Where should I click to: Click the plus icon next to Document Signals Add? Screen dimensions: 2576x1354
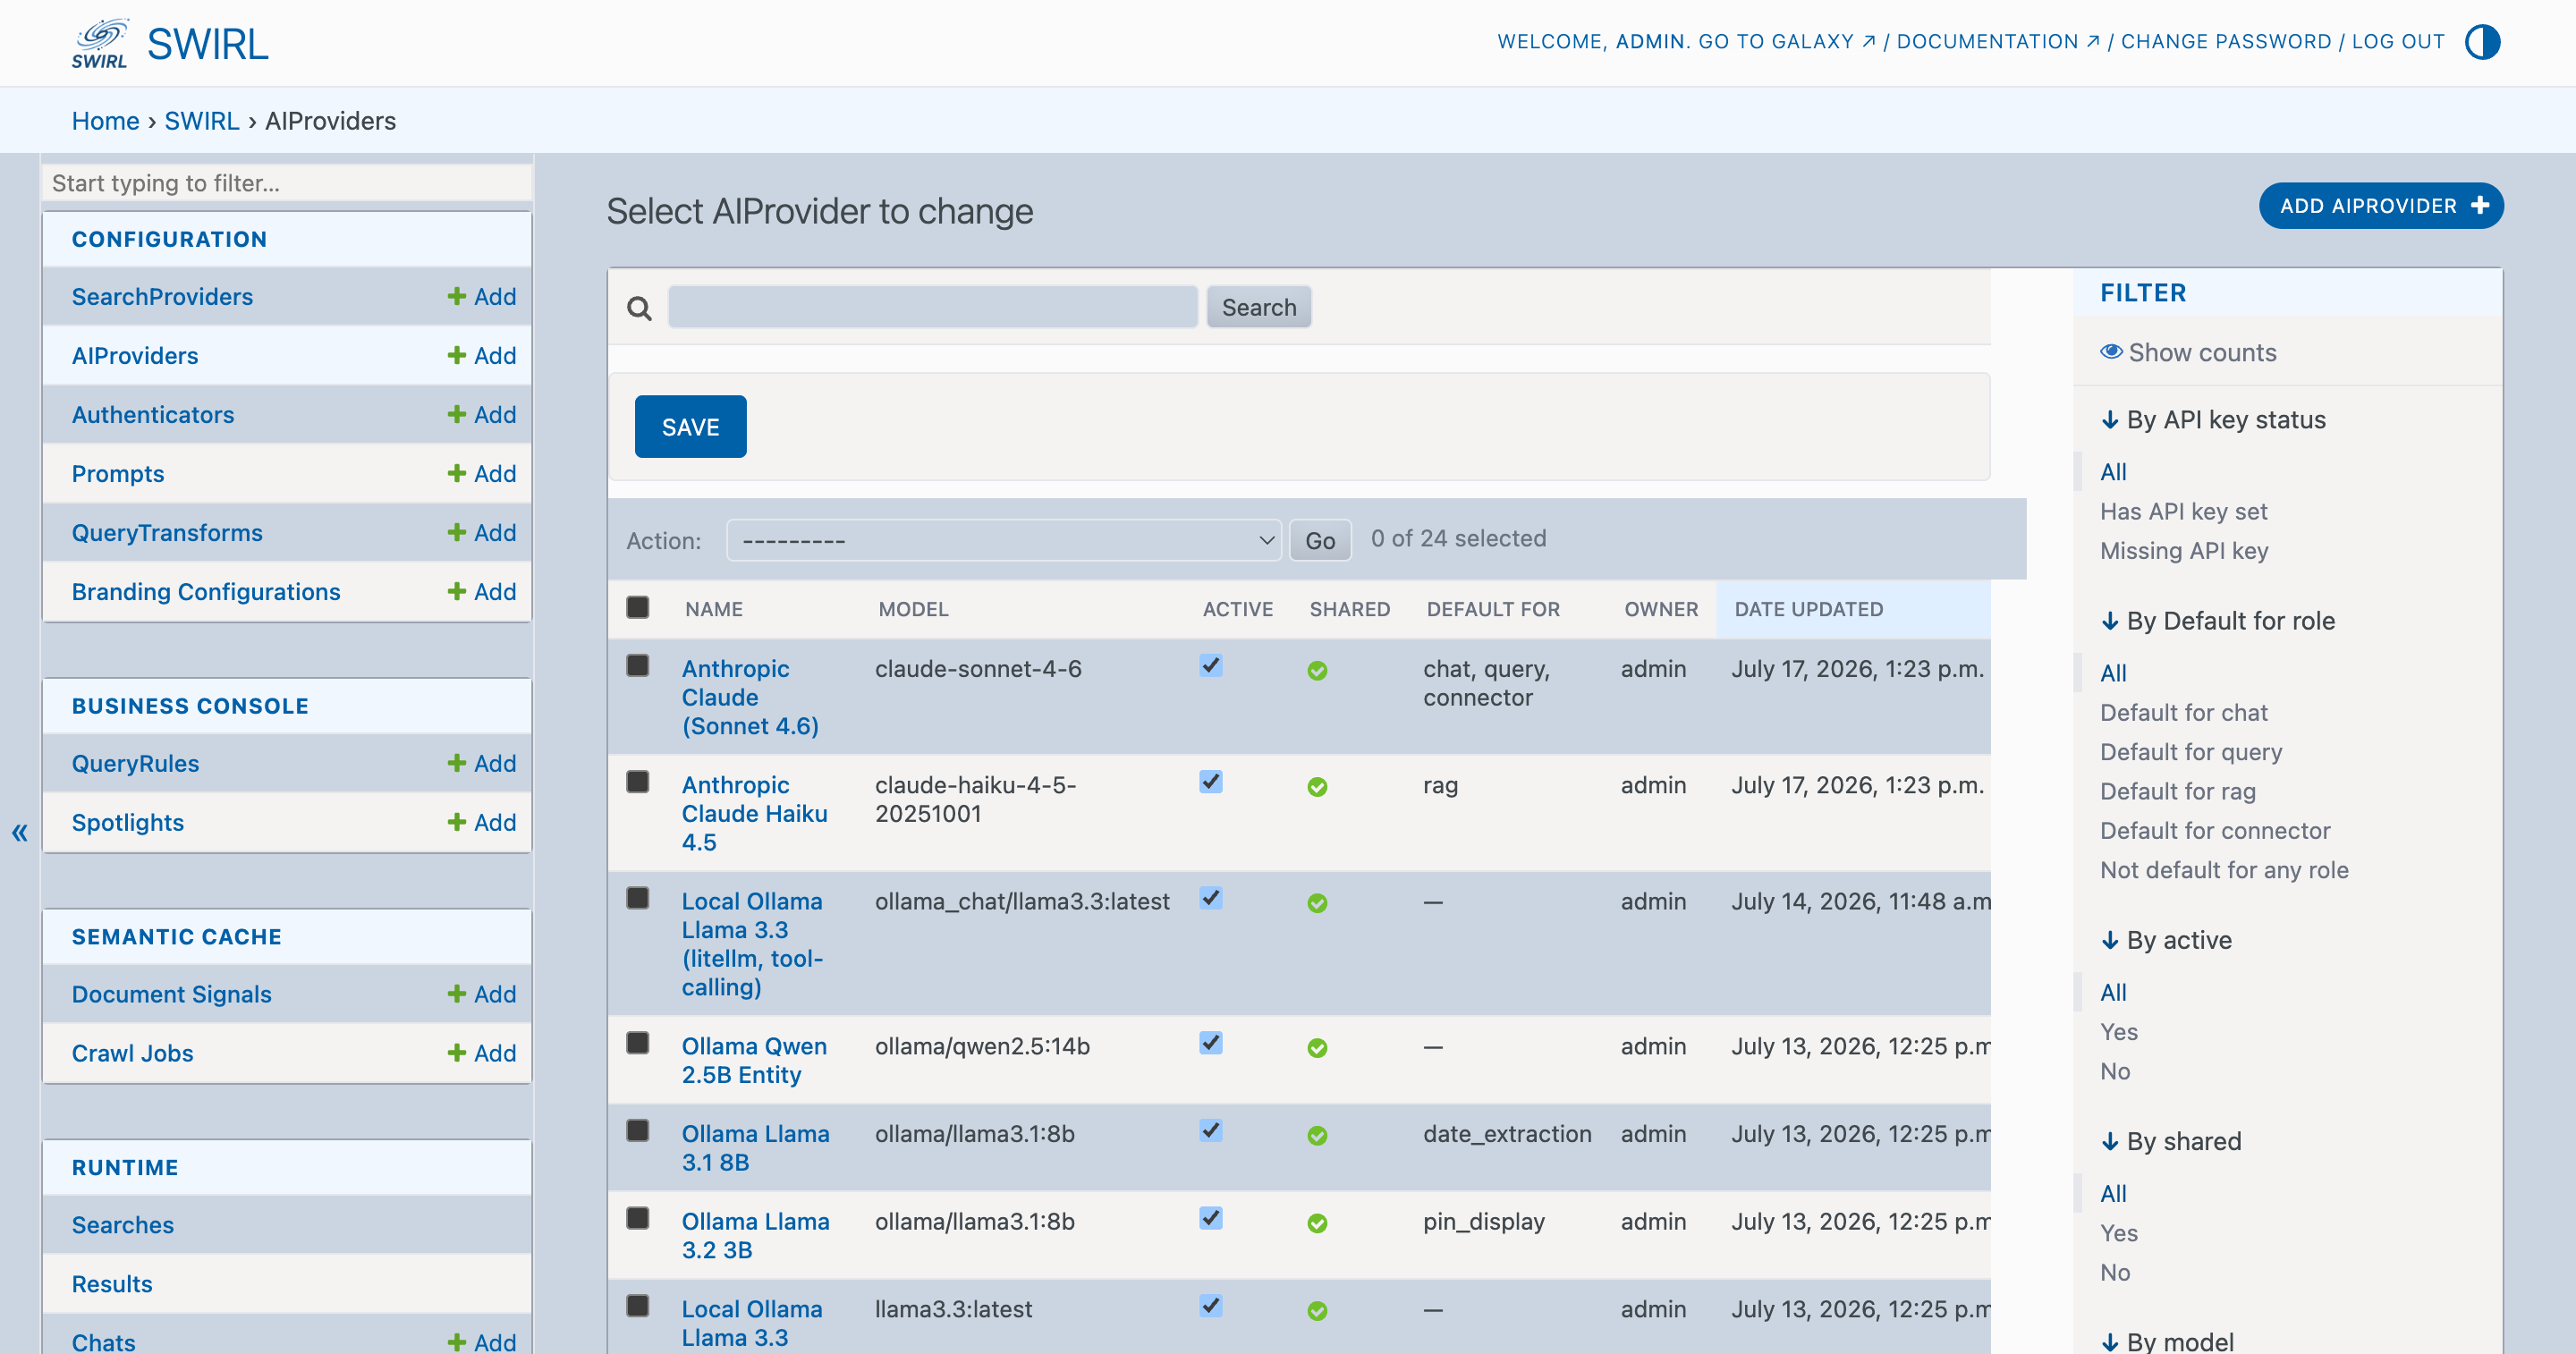click(457, 994)
